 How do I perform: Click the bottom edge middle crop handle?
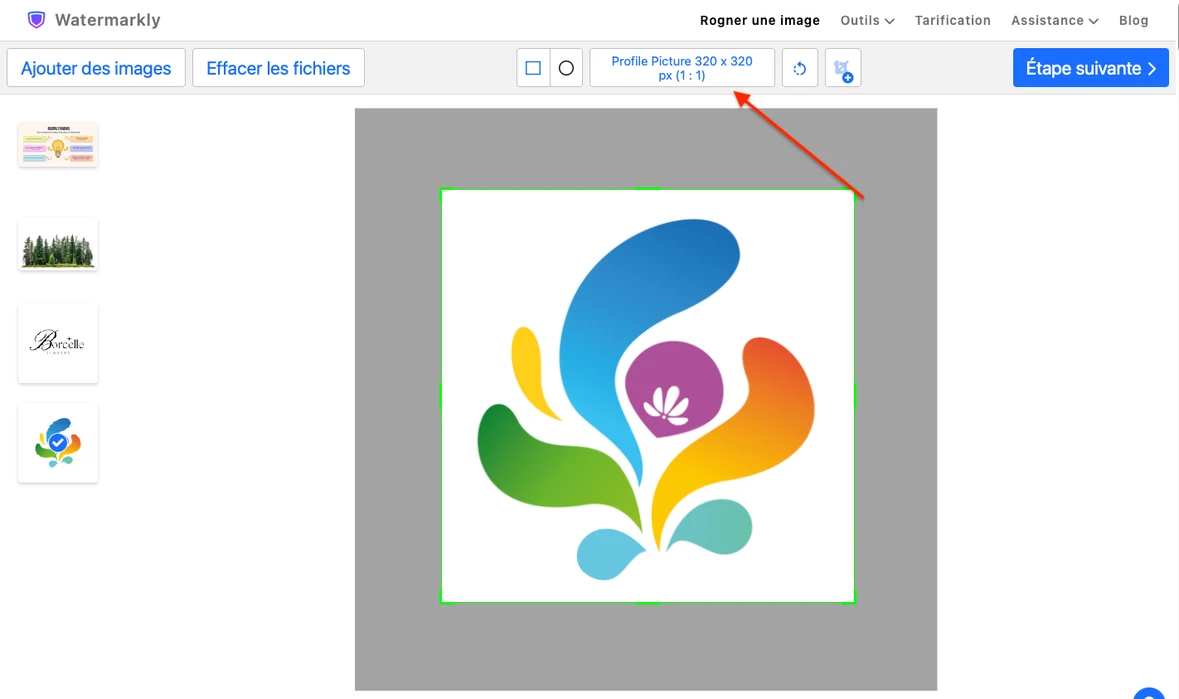(x=647, y=603)
